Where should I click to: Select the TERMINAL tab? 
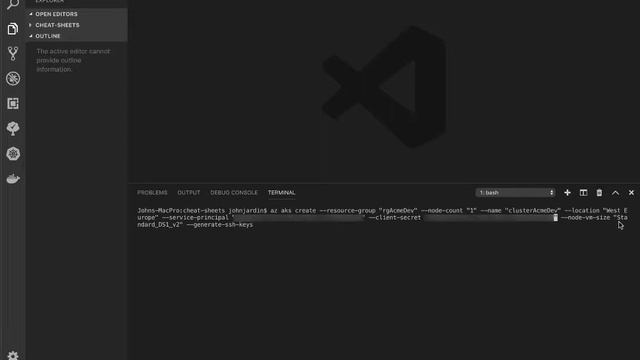(282, 193)
